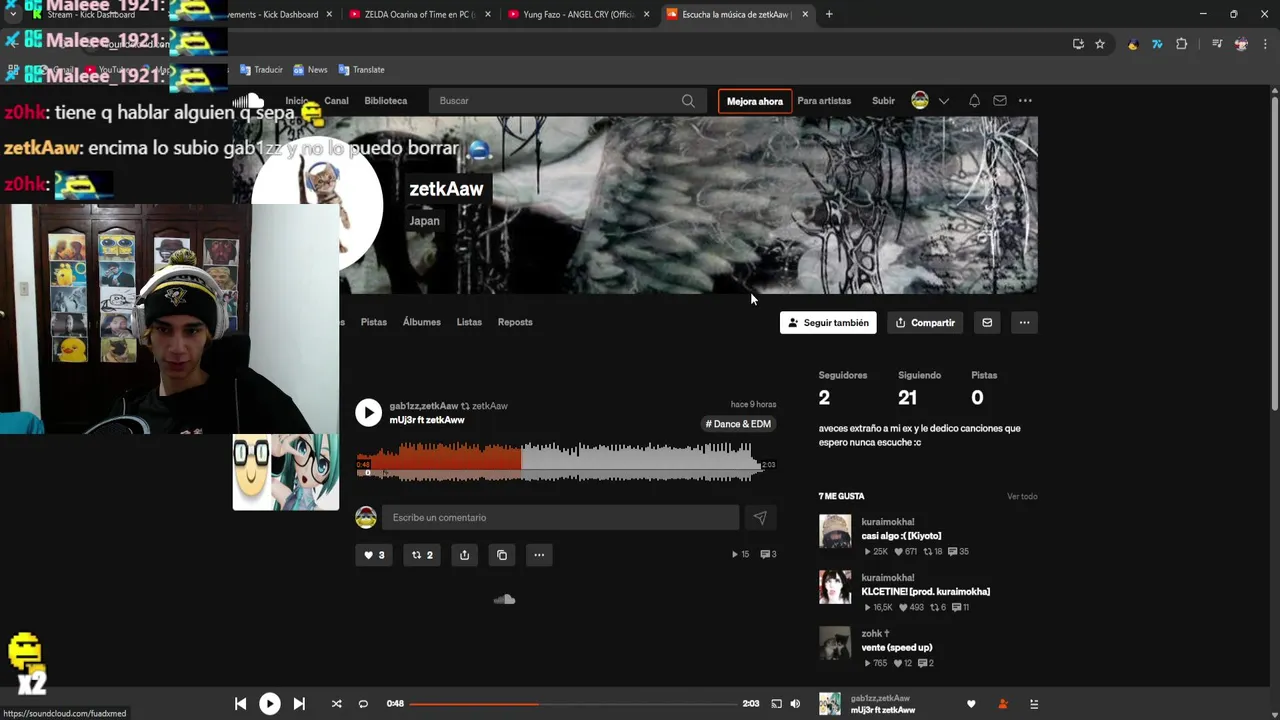Open the Pistas tab
The height and width of the screenshot is (720, 1280).
pos(374,322)
